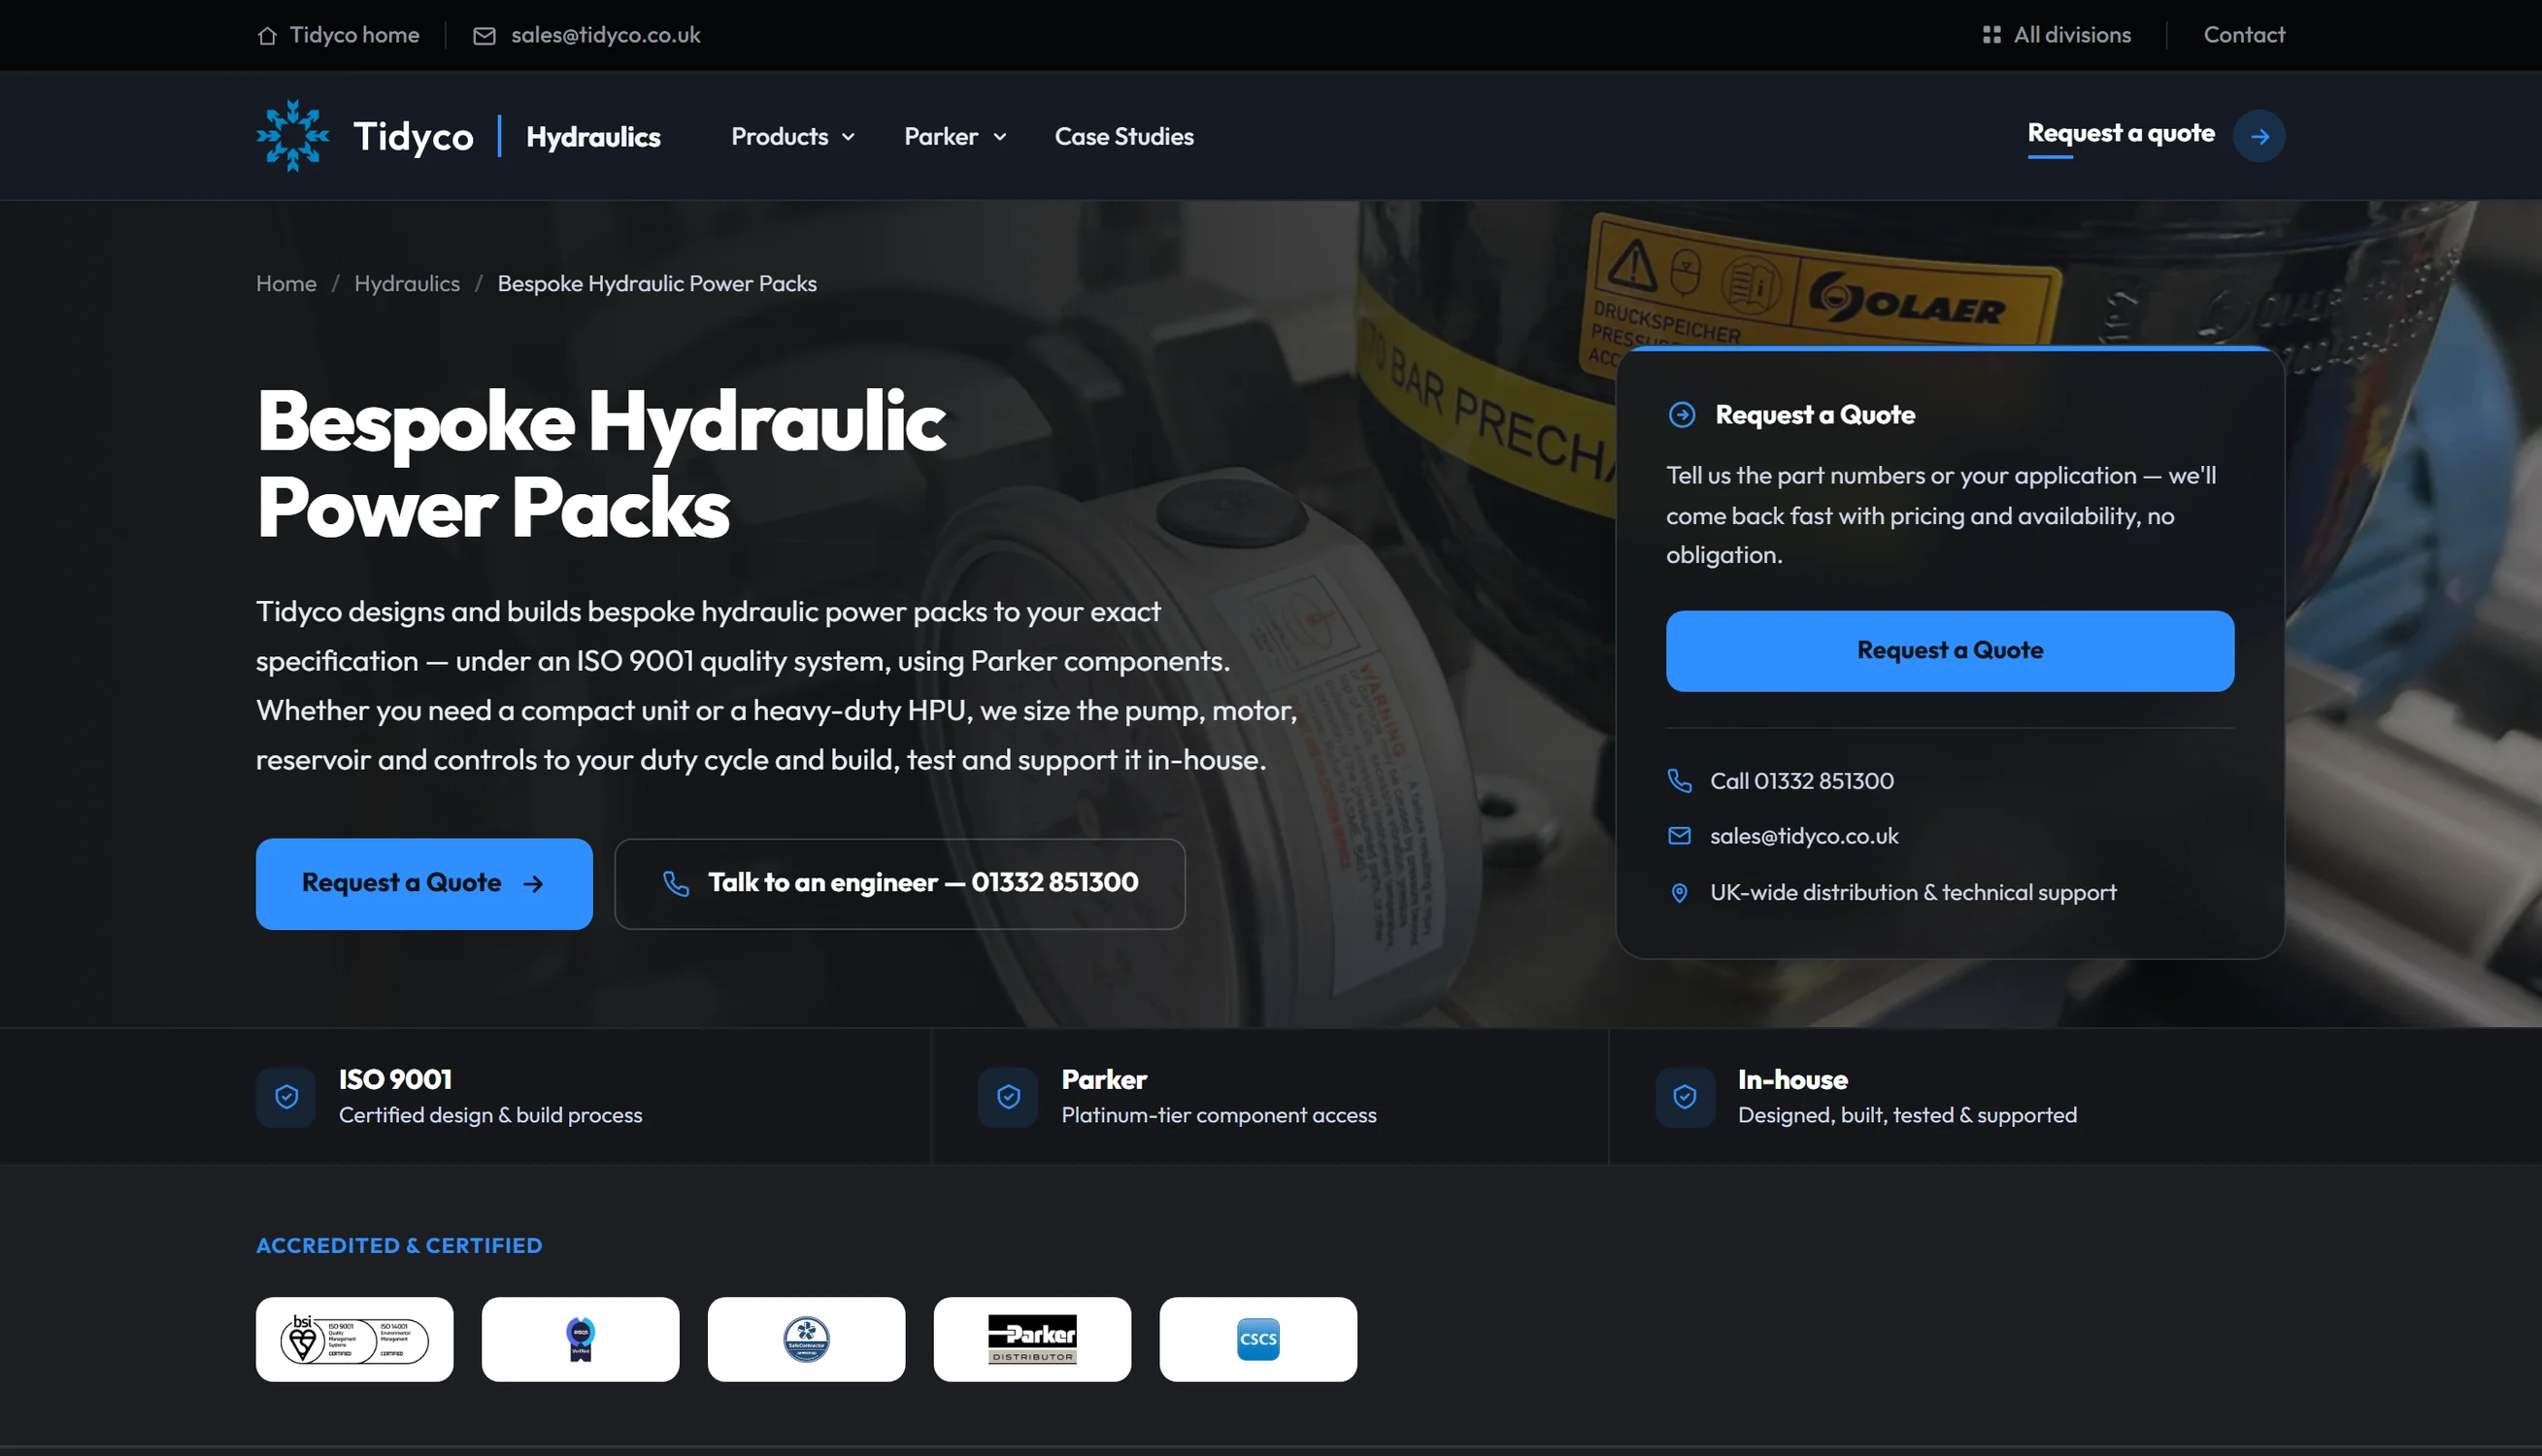This screenshot has width=2542, height=1456.
Task: Click the 'Certified design & build process' text
Action: [x=490, y=1115]
